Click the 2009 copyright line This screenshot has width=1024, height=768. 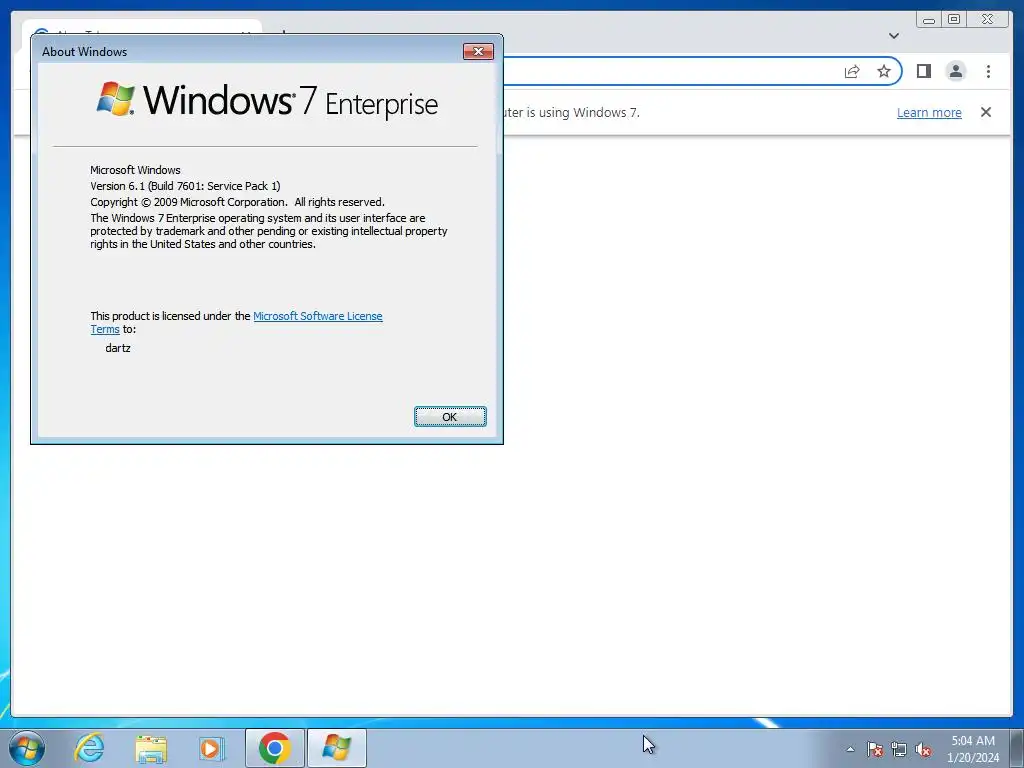coord(237,202)
